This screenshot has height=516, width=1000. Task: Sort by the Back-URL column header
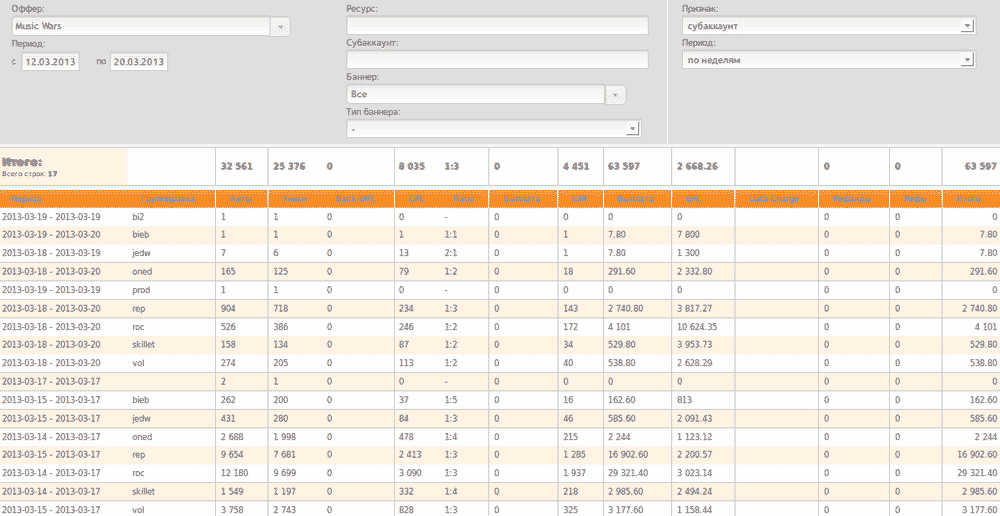(355, 199)
